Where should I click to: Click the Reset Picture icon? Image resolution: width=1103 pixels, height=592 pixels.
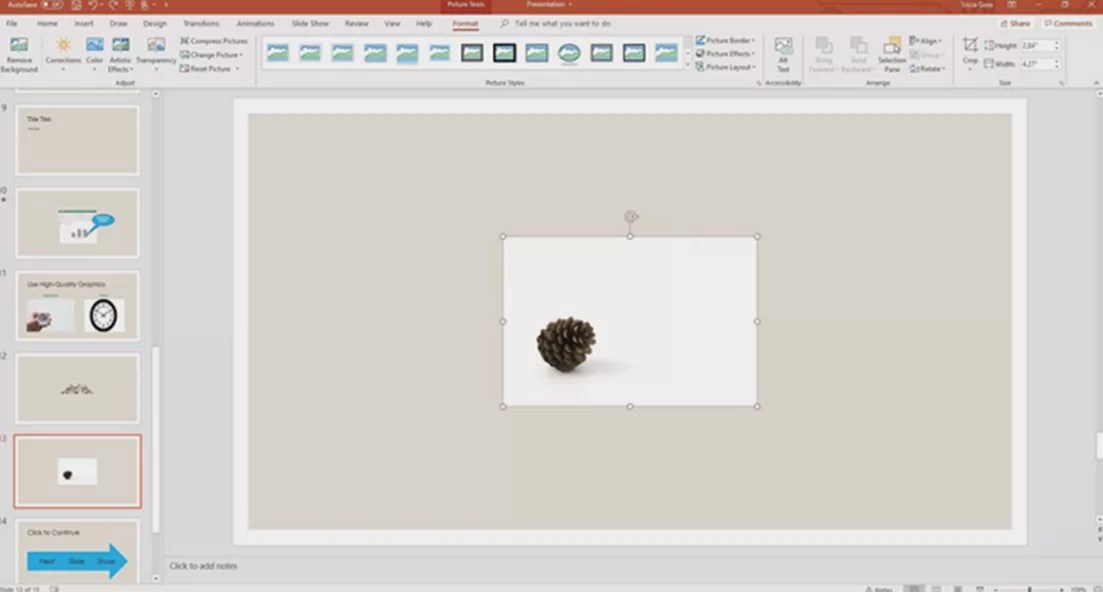click(x=184, y=66)
